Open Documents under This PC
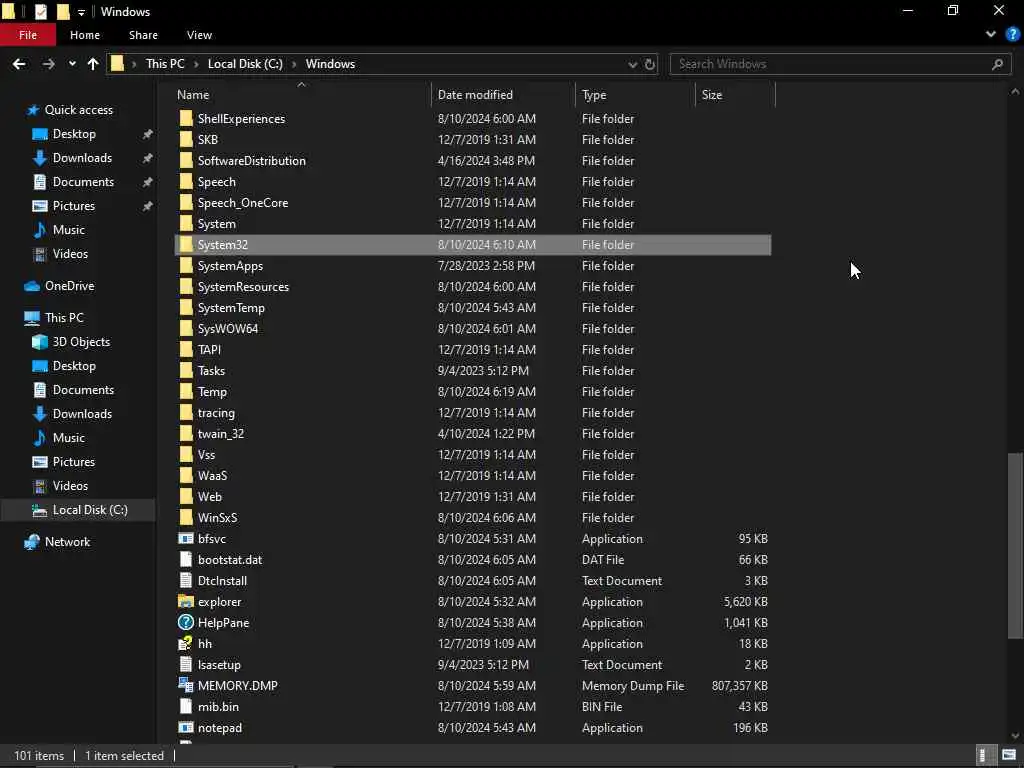 coord(83,390)
